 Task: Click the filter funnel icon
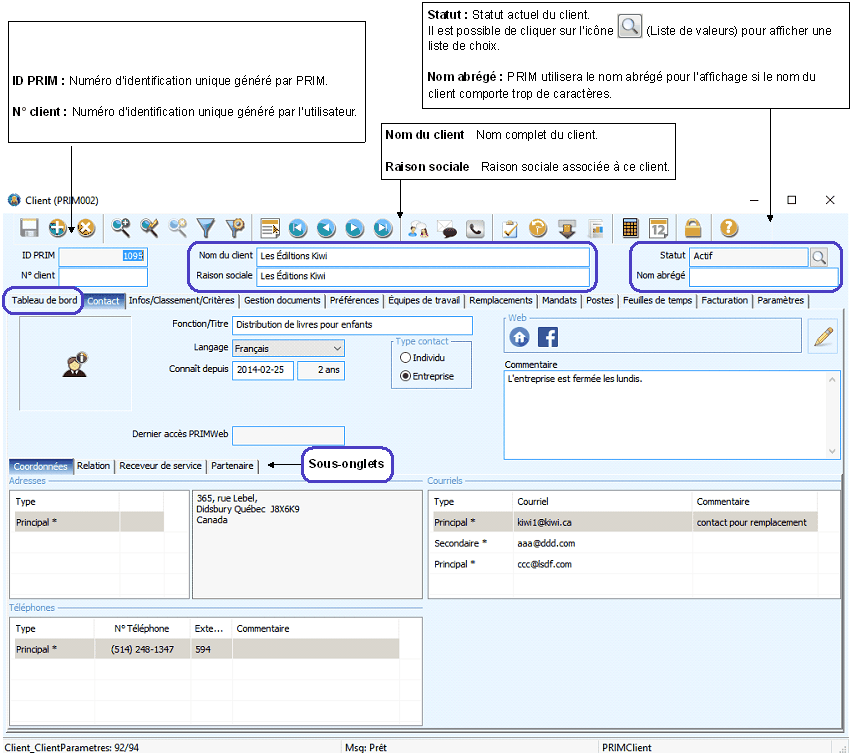(x=206, y=228)
